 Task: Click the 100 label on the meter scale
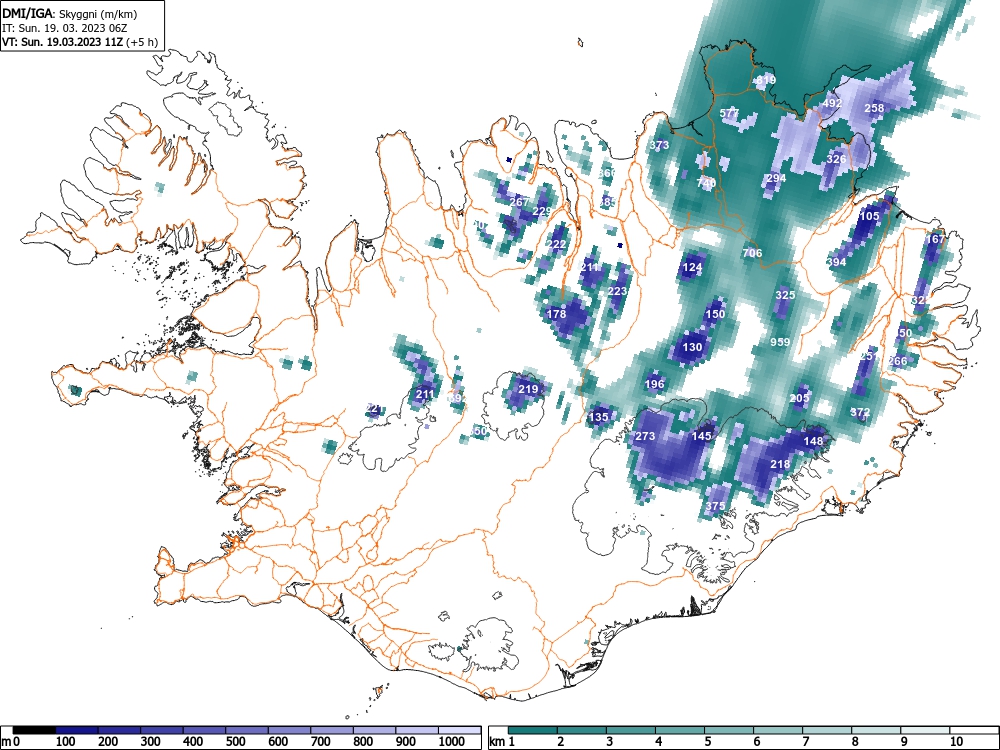click(66, 742)
